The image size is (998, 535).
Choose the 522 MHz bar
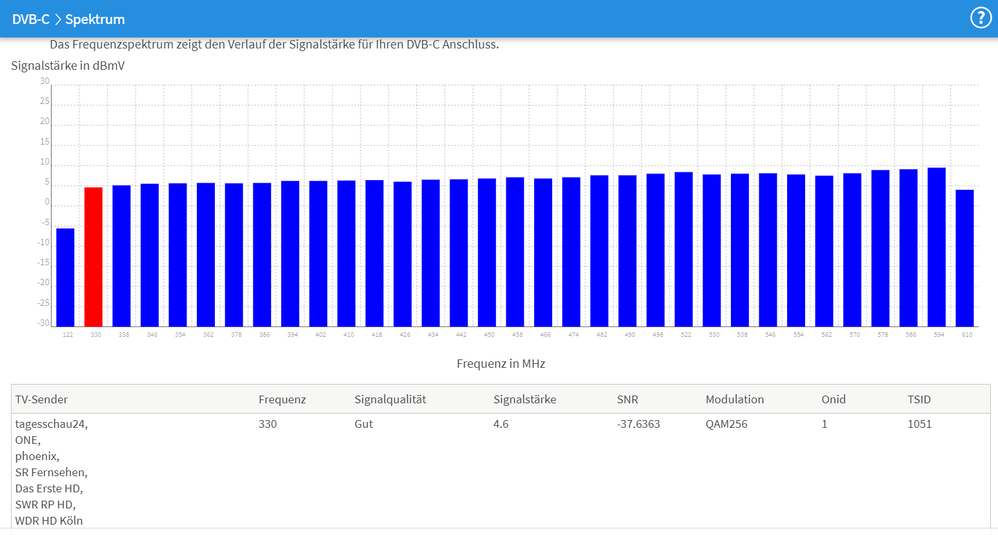(684, 249)
